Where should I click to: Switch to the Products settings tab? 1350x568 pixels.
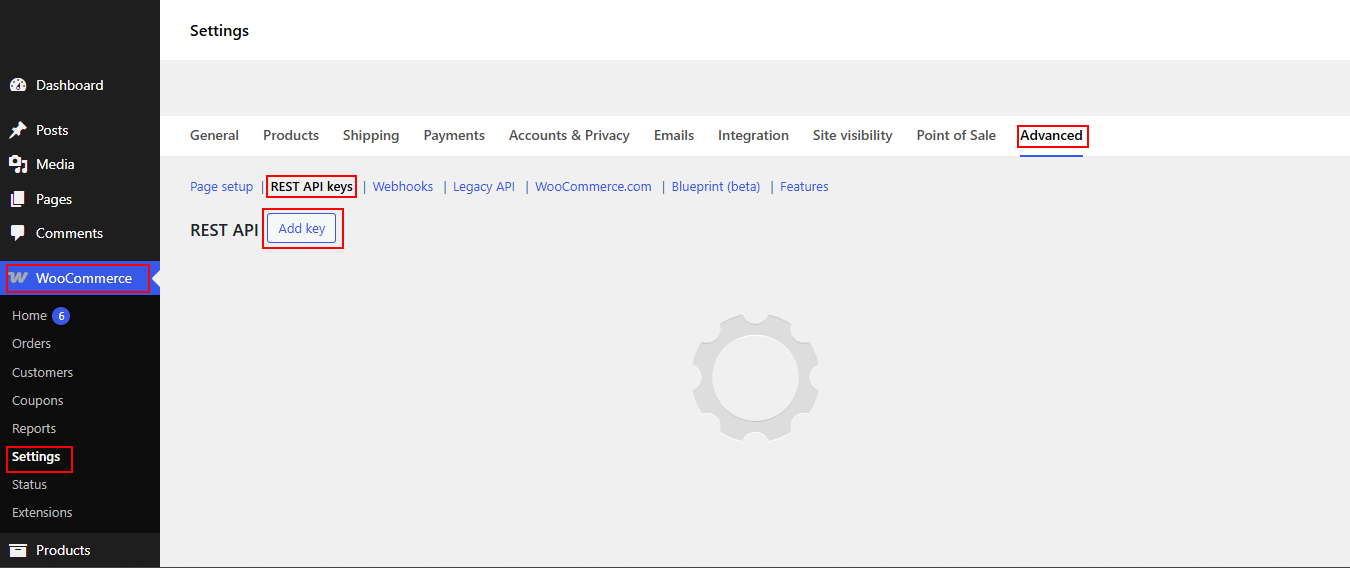coord(291,135)
